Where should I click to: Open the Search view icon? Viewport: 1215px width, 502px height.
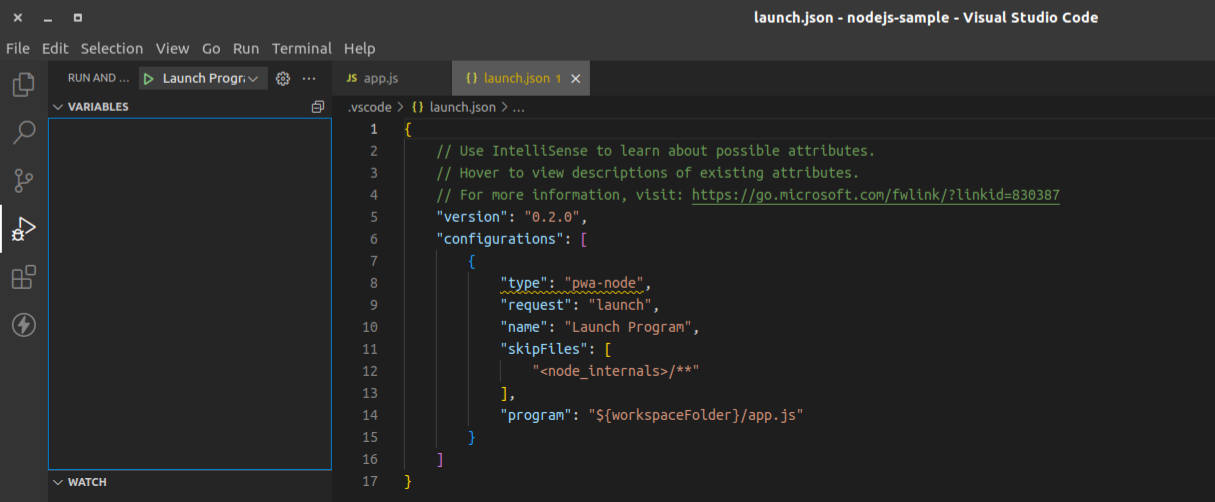tap(23, 133)
